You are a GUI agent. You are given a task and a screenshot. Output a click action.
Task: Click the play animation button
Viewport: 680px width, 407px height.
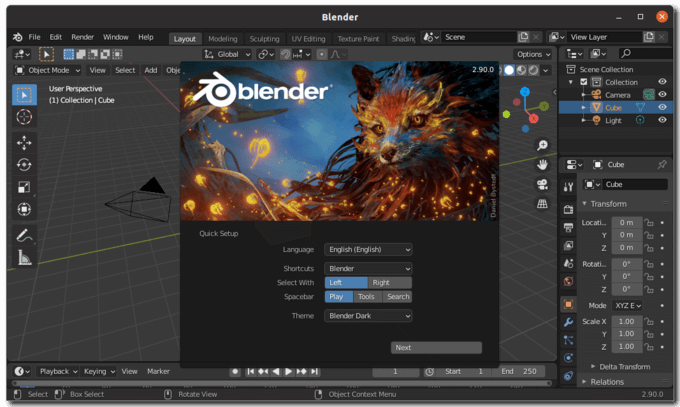click(288, 371)
